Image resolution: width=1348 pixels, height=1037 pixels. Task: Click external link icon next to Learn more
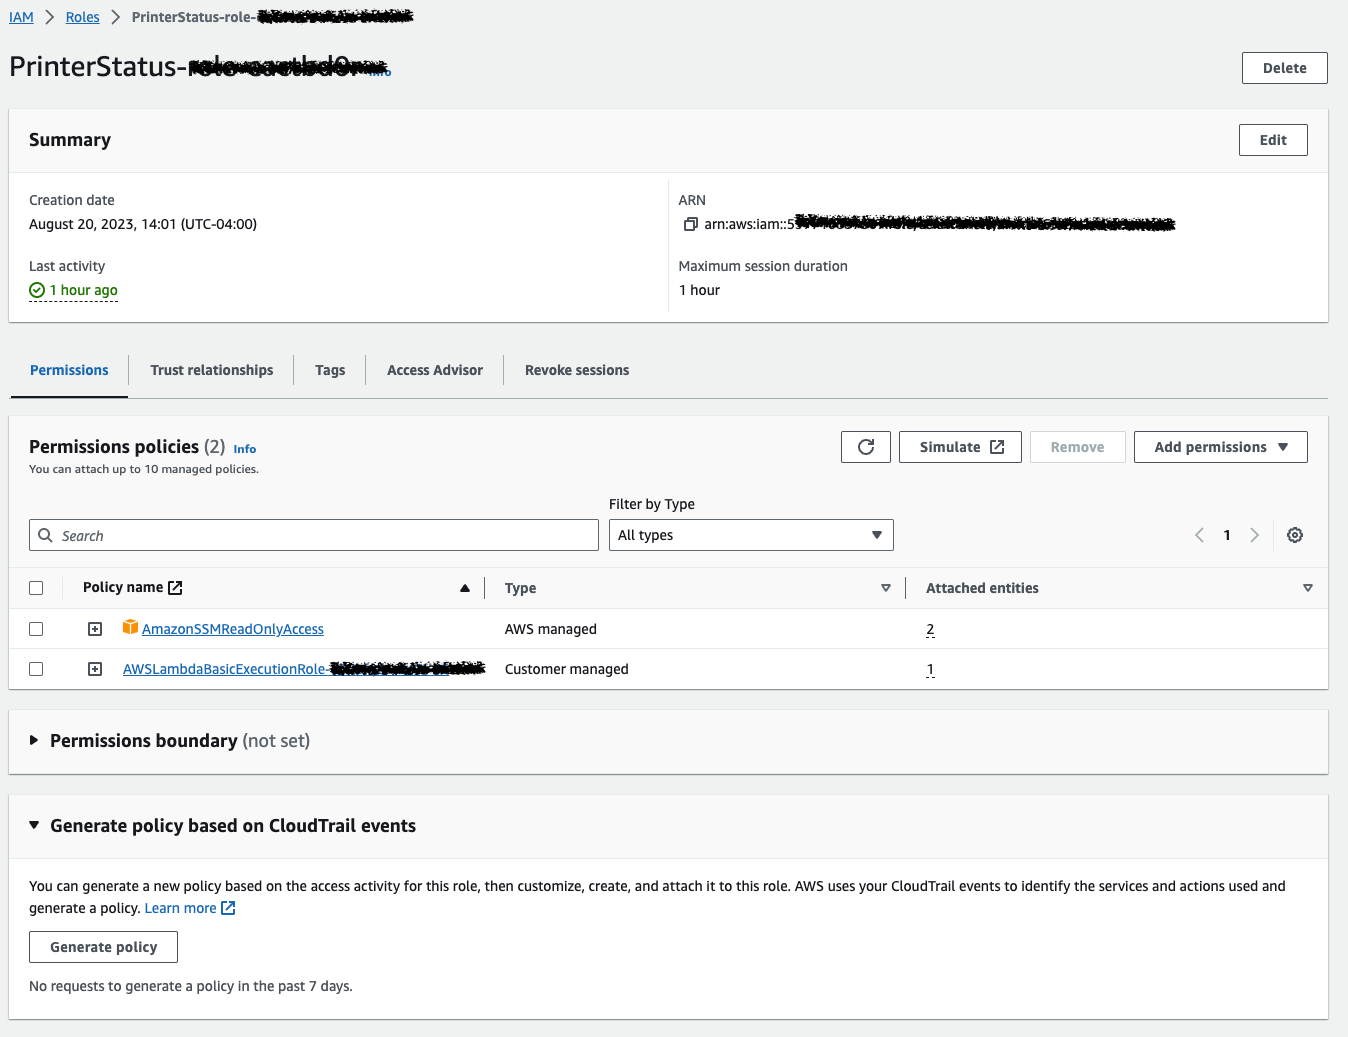pos(228,908)
